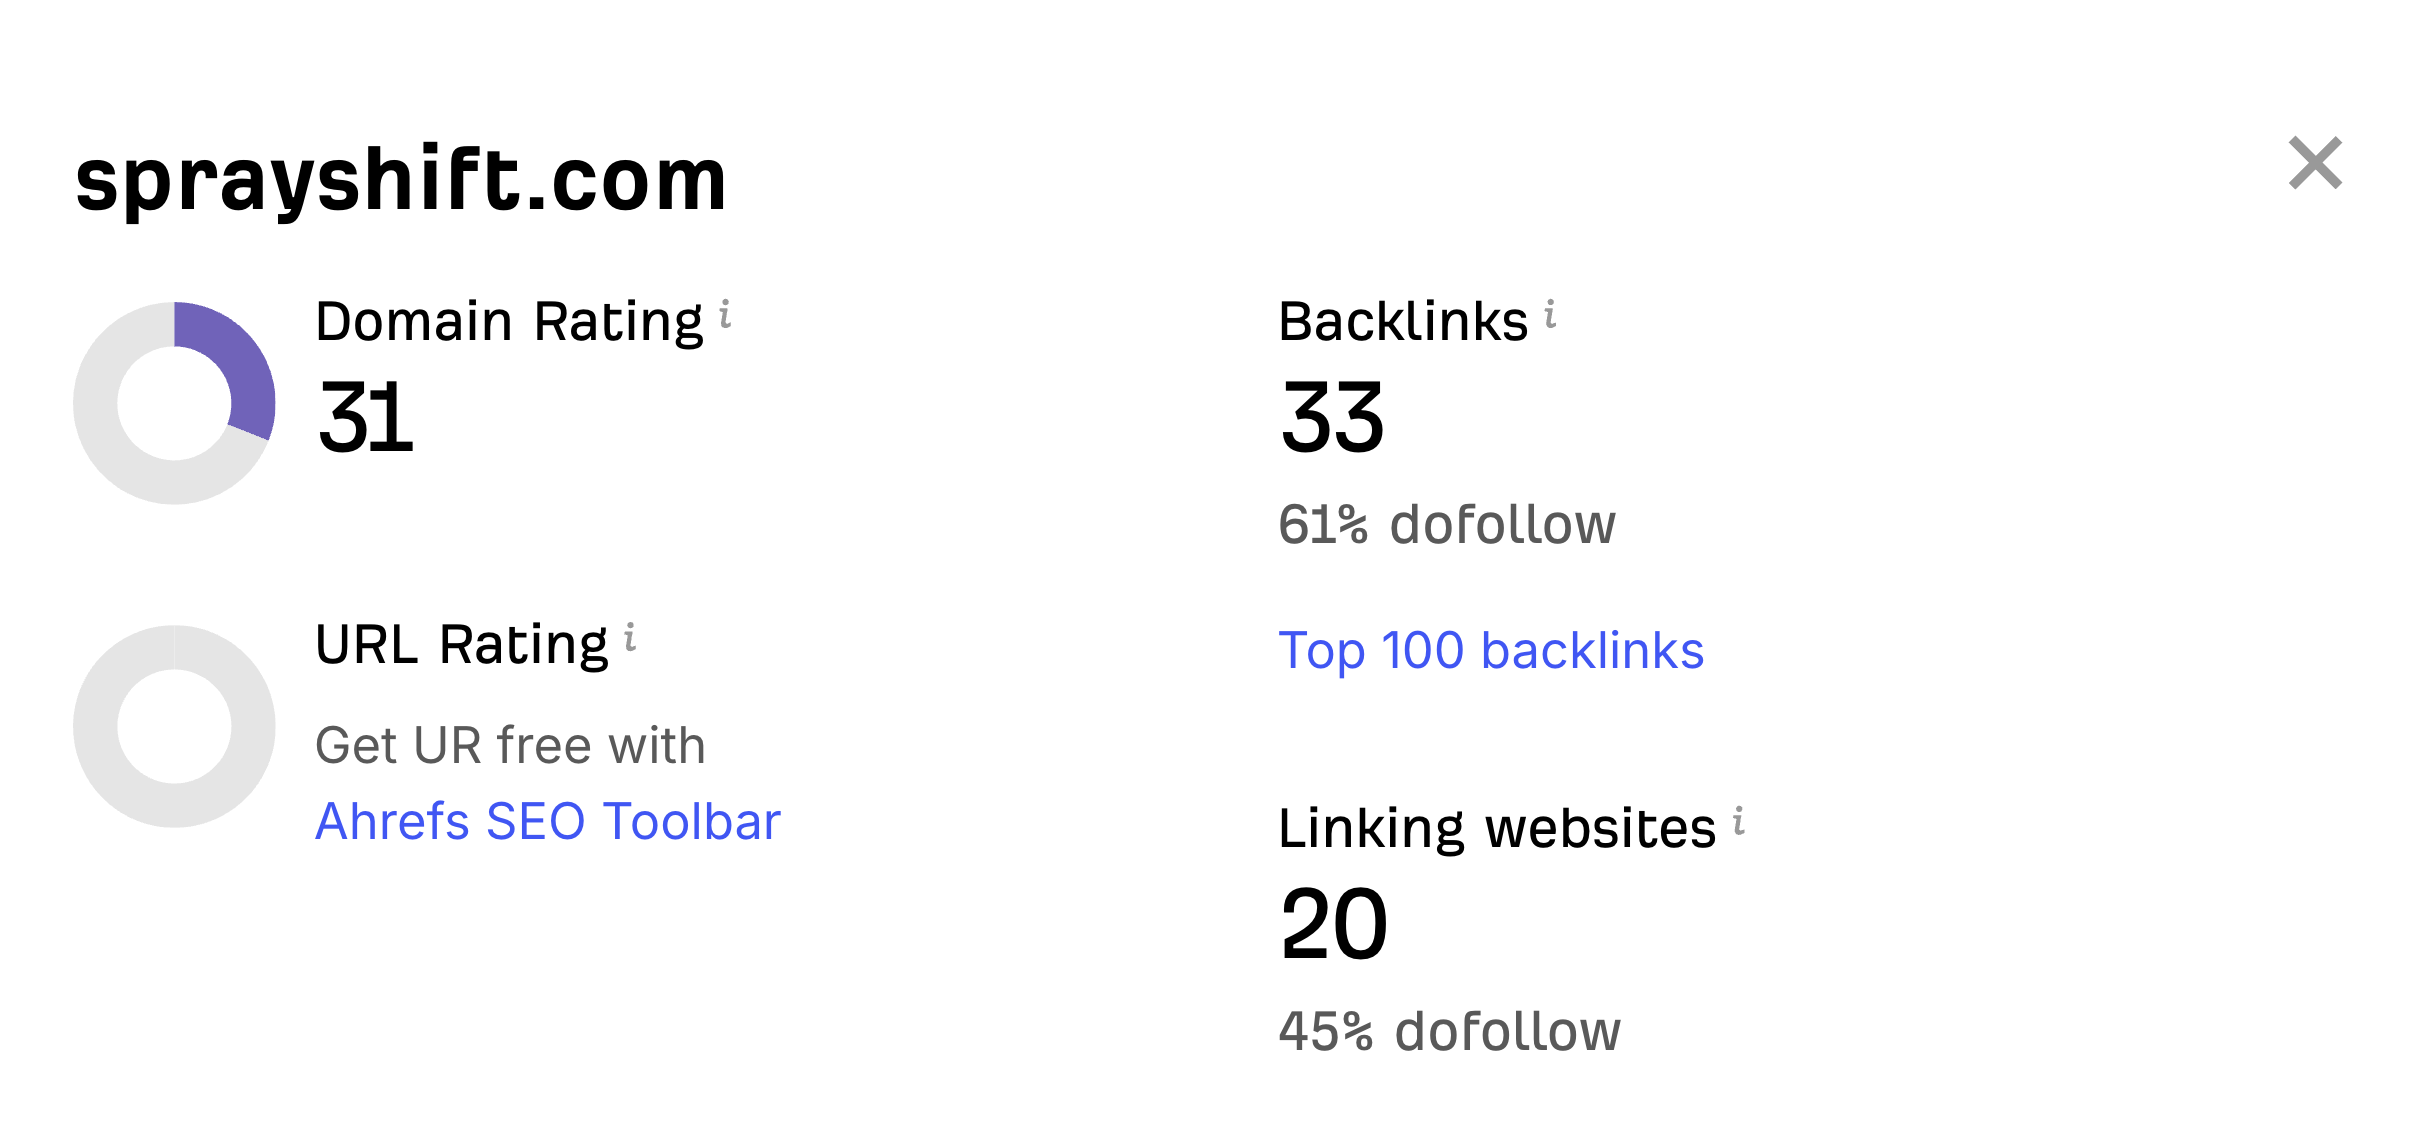
Task: Click the URL Rating label
Action: point(461,644)
